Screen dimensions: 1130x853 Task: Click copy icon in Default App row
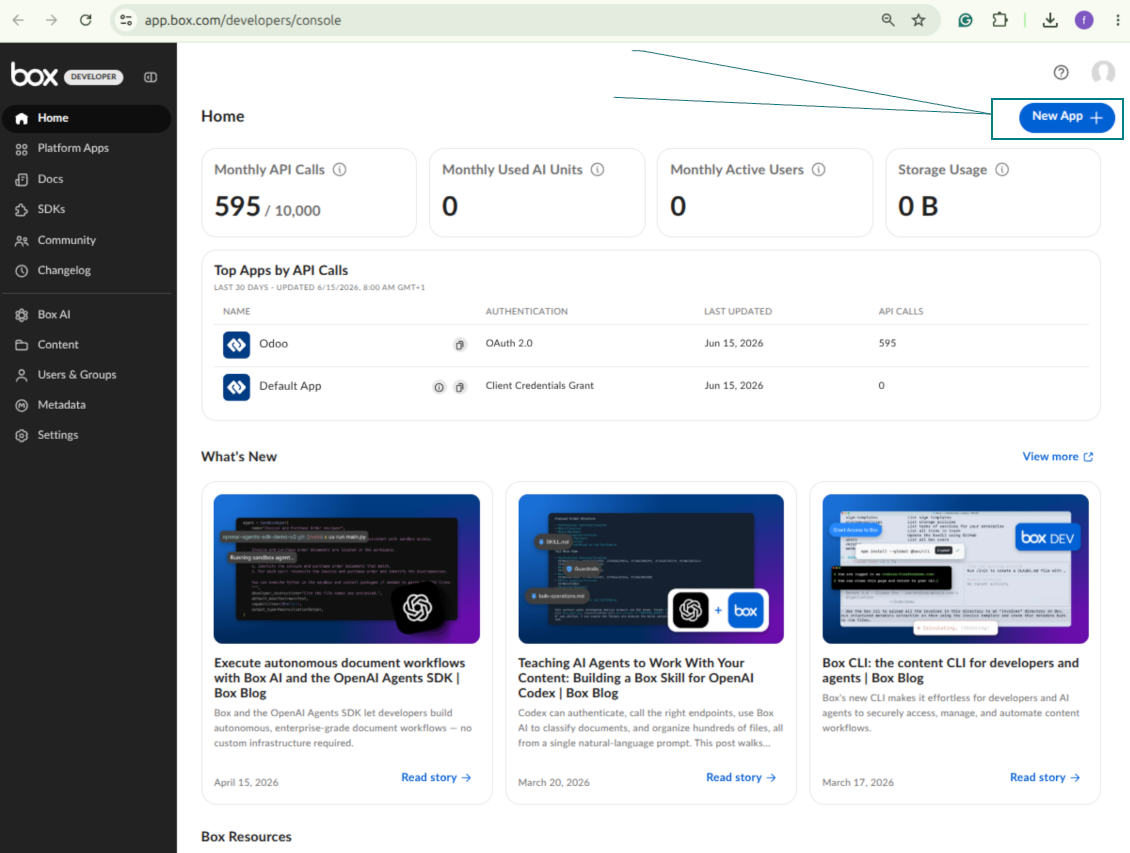pos(460,388)
